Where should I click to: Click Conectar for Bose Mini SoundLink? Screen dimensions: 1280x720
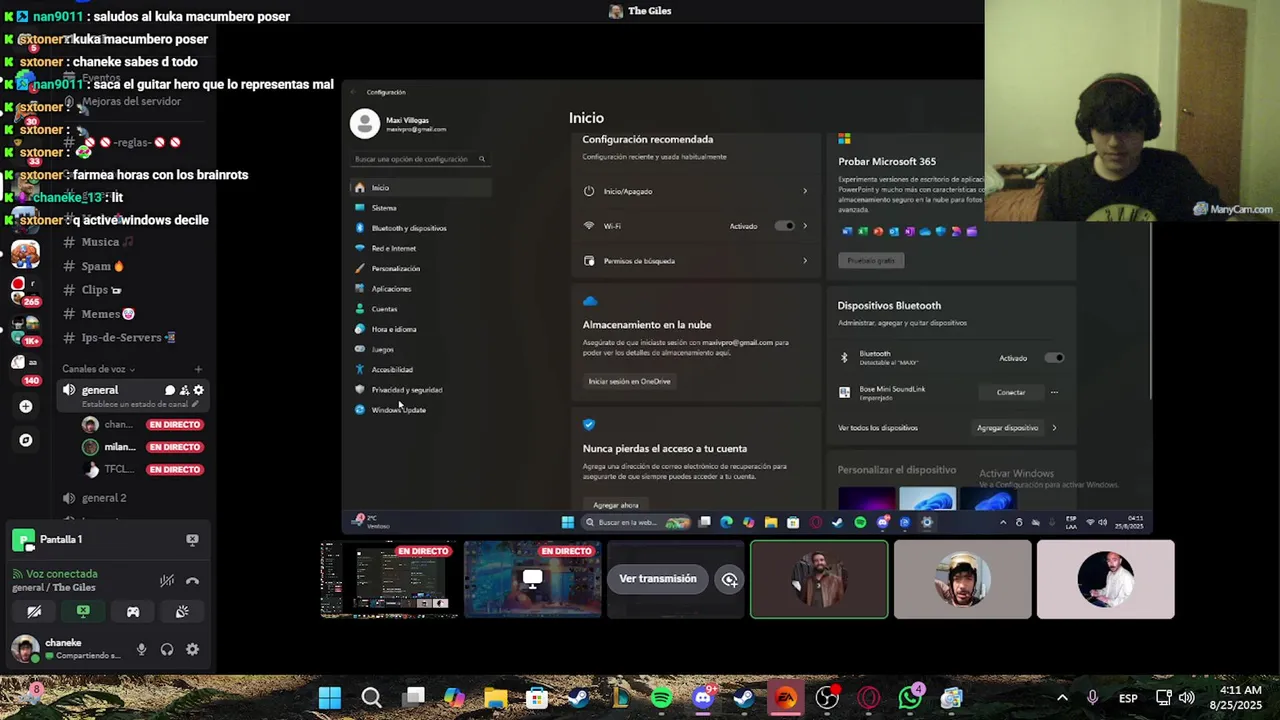click(x=1010, y=392)
